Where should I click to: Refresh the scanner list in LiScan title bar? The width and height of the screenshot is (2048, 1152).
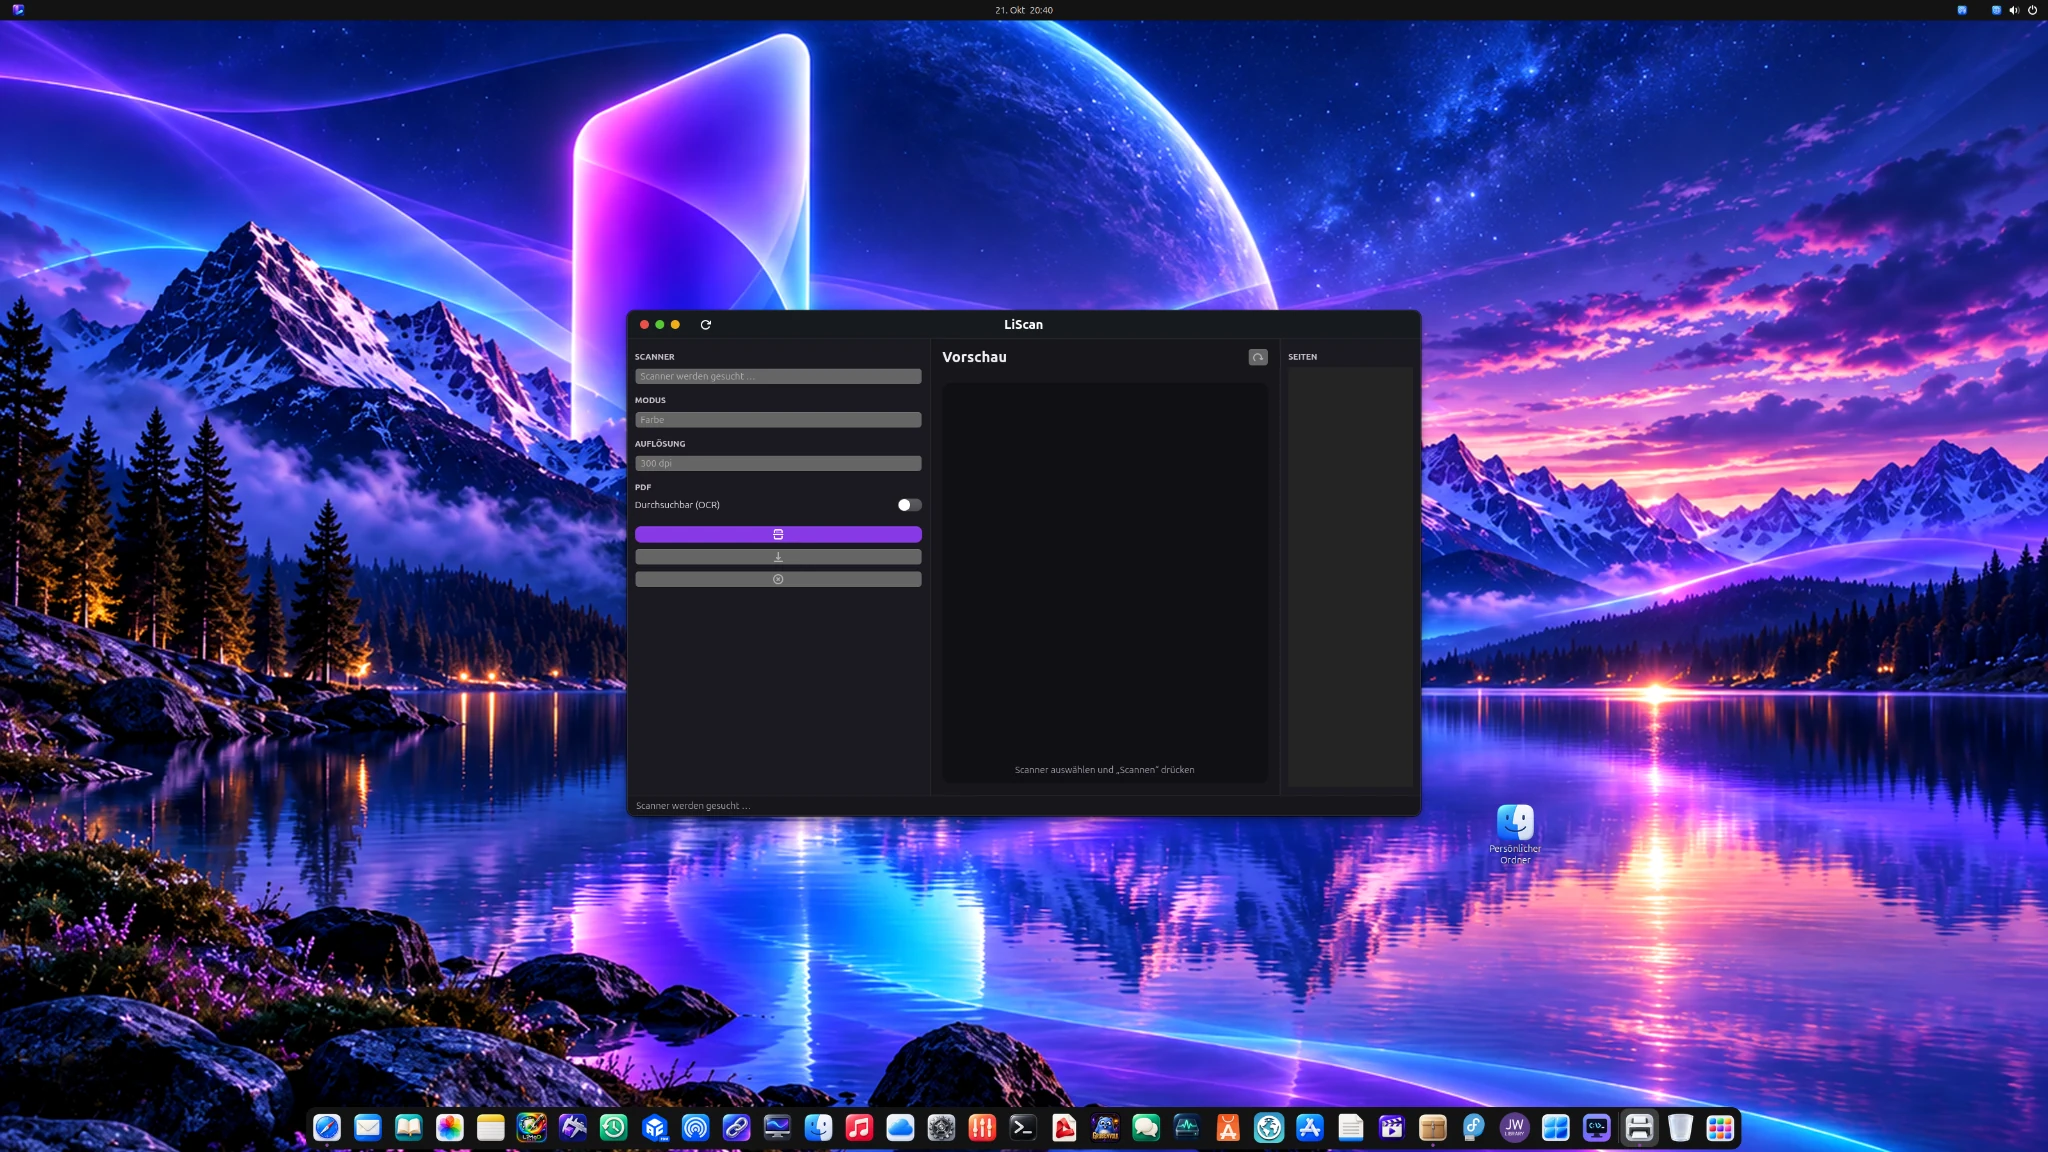[x=705, y=325]
